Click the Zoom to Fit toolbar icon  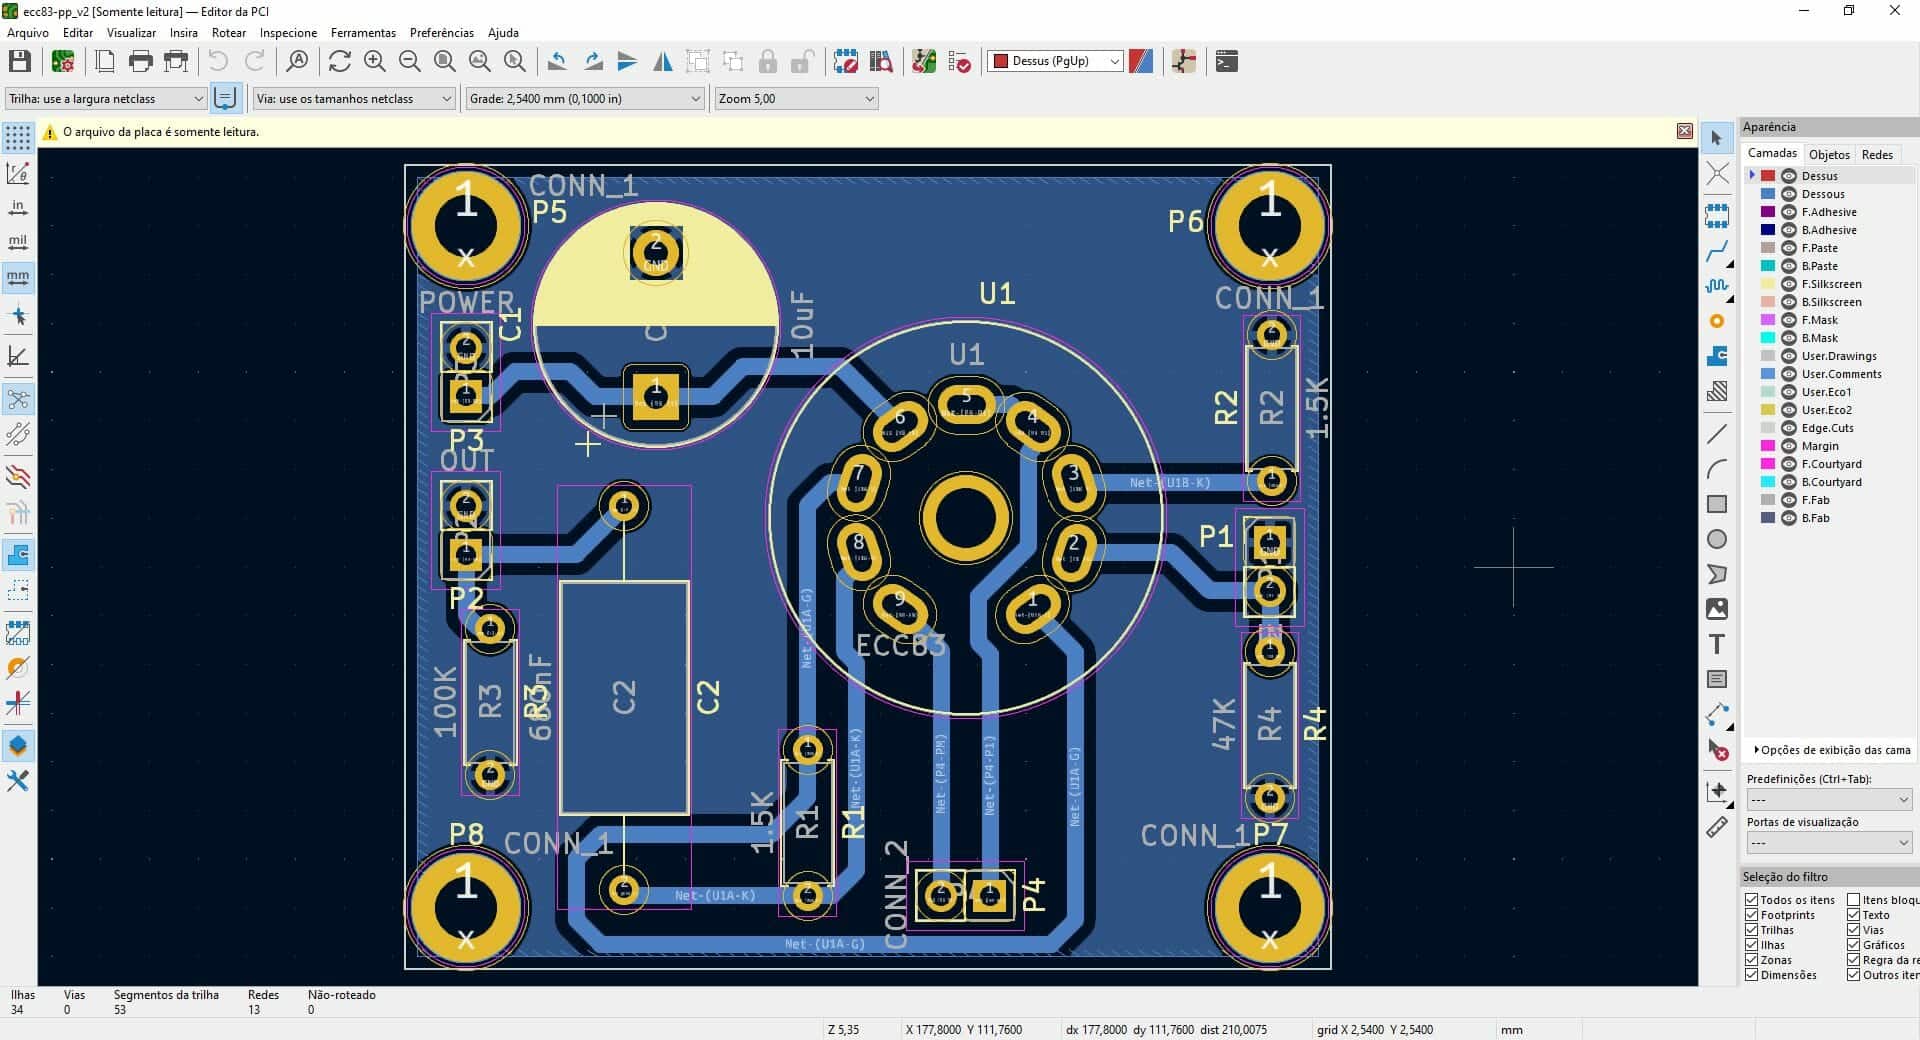tap(445, 61)
